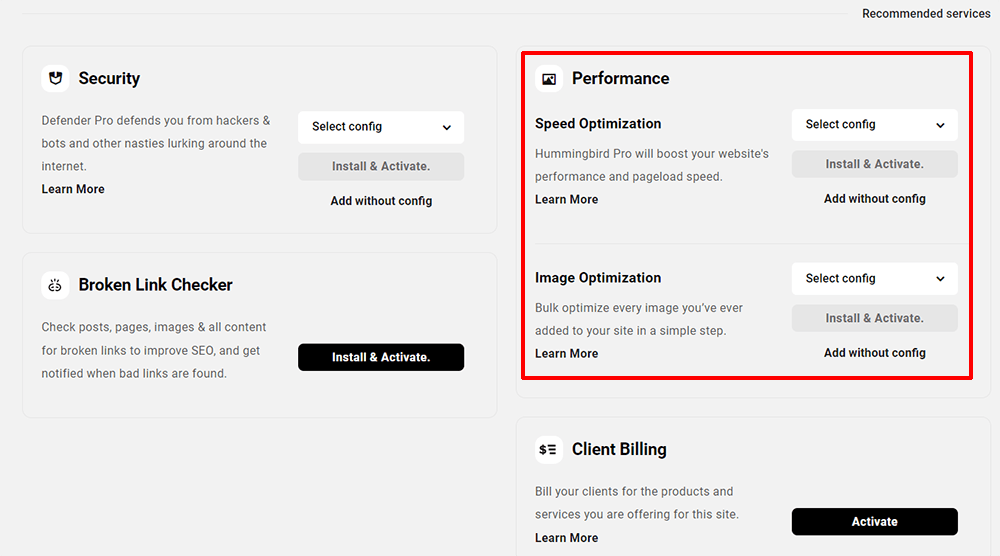
Task: Click the Security shield icon
Action: (x=55, y=78)
